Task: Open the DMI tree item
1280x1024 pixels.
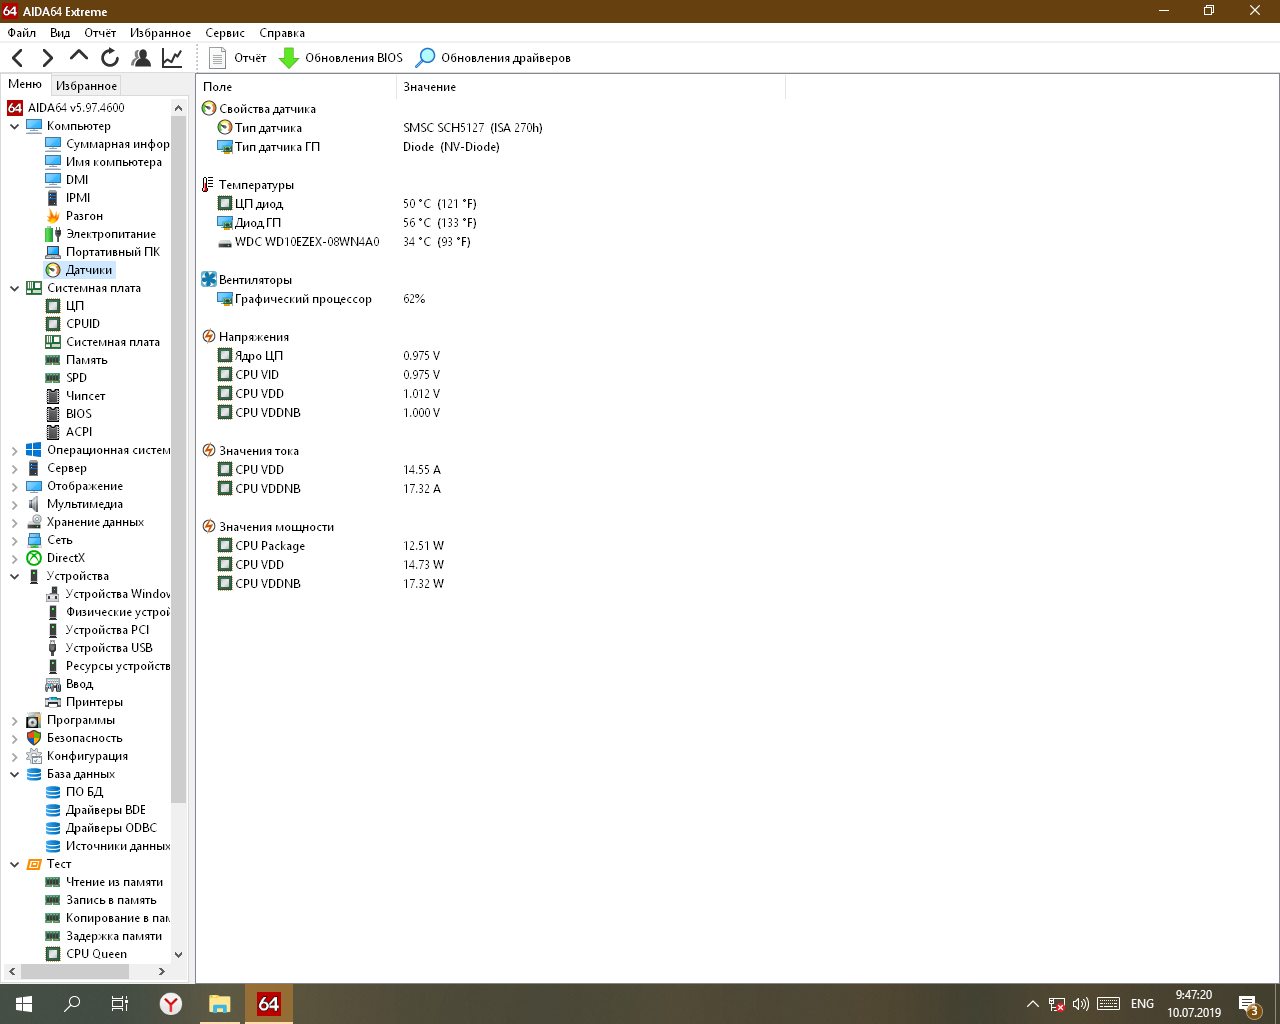Action: pos(66,180)
